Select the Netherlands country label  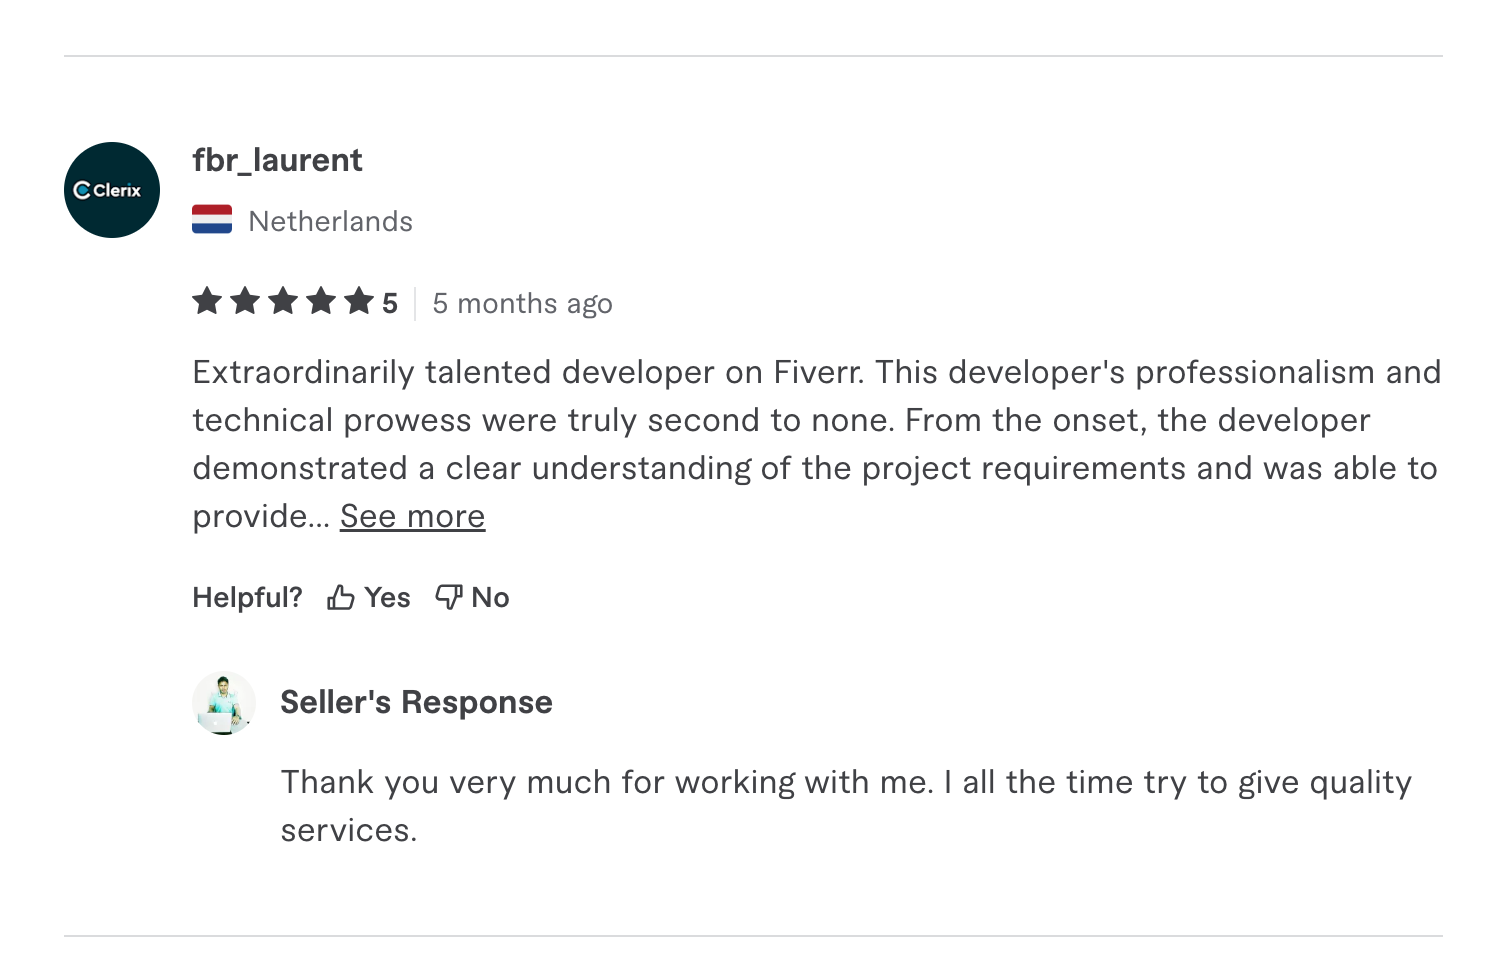click(330, 221)
